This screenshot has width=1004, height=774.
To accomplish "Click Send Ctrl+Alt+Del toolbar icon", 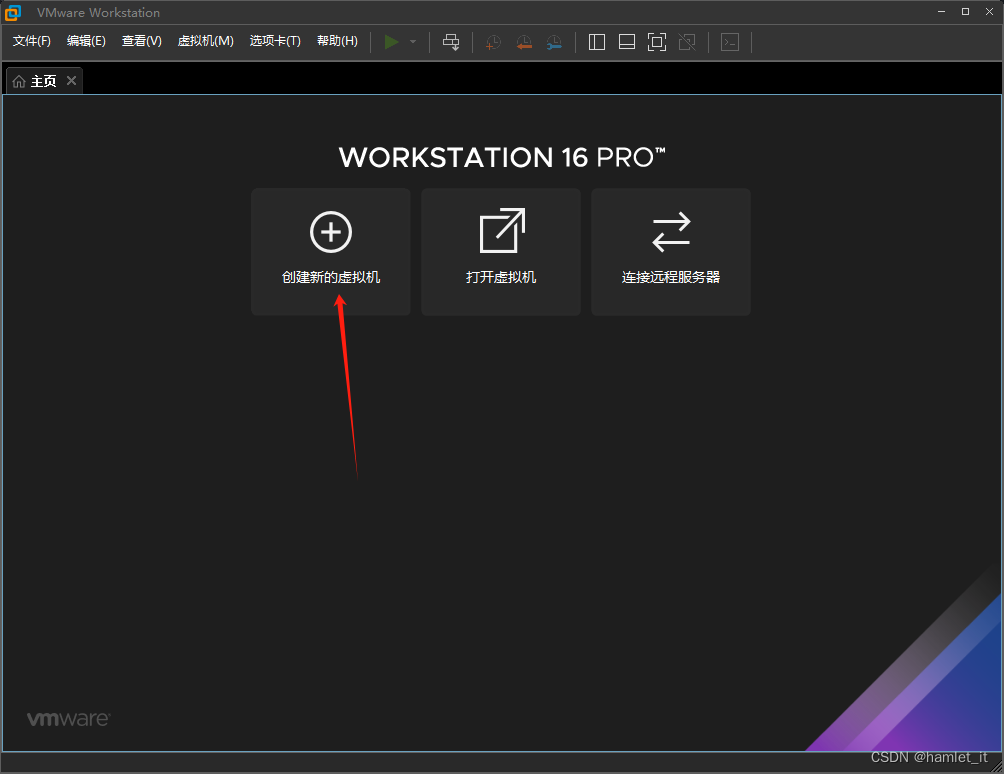I will [x=451, y=42].
